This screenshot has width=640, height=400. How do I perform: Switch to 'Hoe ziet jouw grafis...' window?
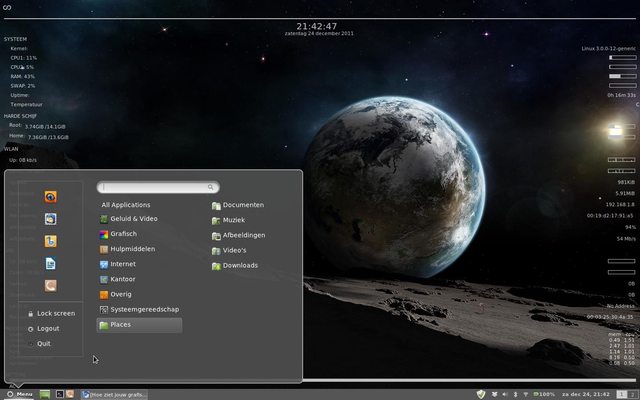click(x=113, y=394)
